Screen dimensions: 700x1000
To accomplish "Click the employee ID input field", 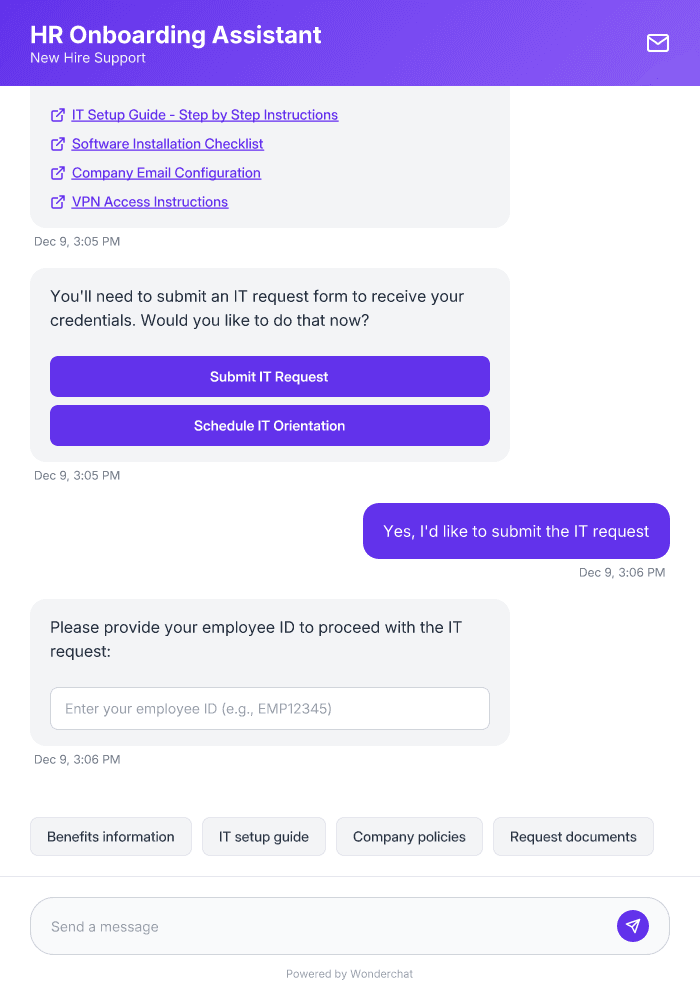I will tap(269, 708).
